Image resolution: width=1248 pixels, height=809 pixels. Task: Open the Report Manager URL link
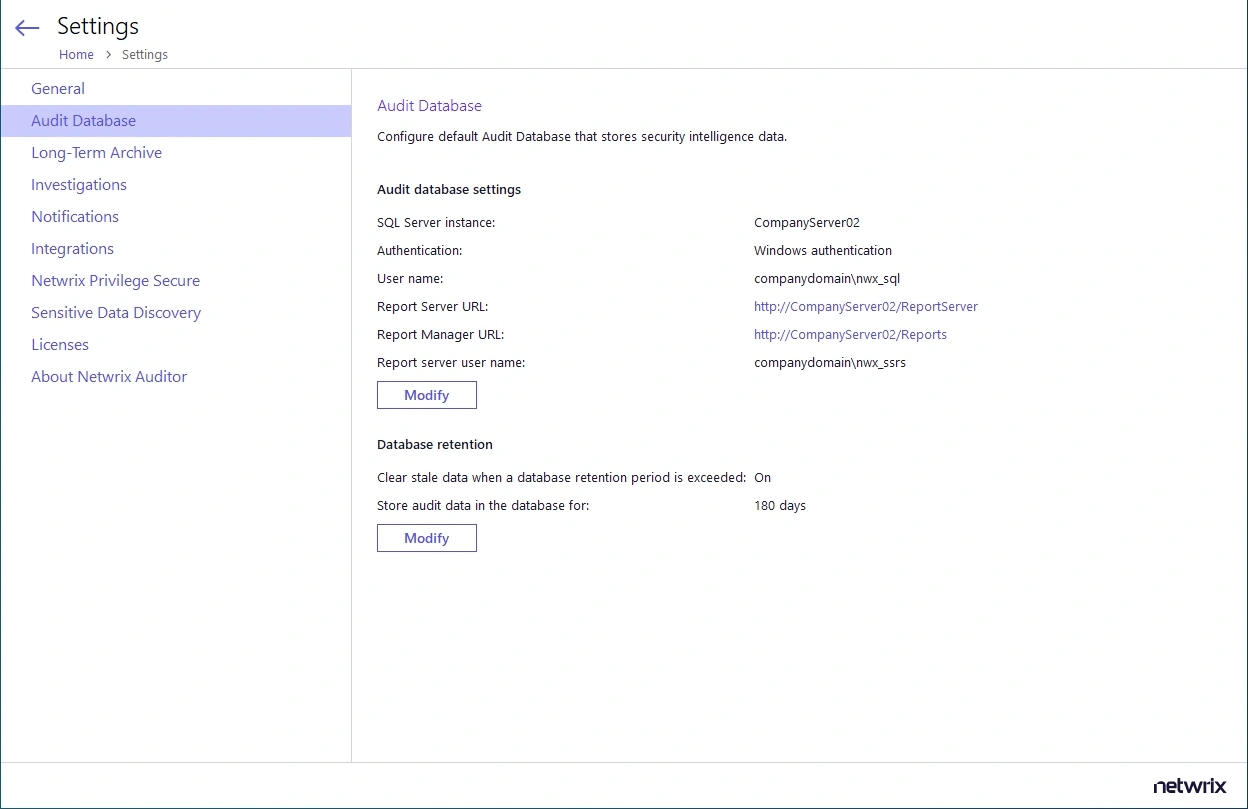coord(850,334)
